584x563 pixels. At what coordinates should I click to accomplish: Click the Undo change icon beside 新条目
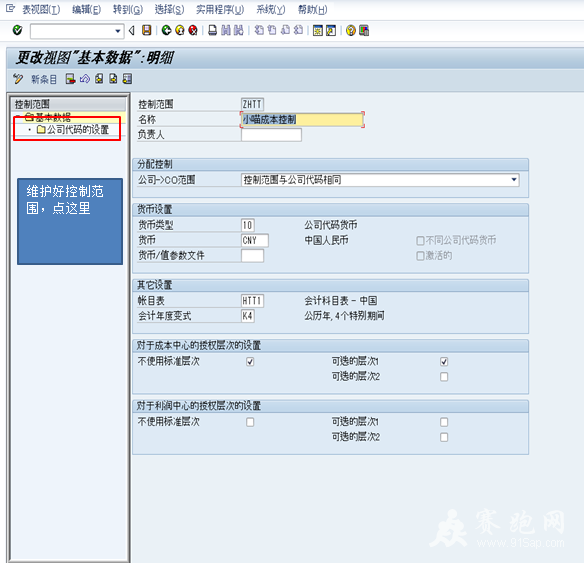(x=85, y=79)
